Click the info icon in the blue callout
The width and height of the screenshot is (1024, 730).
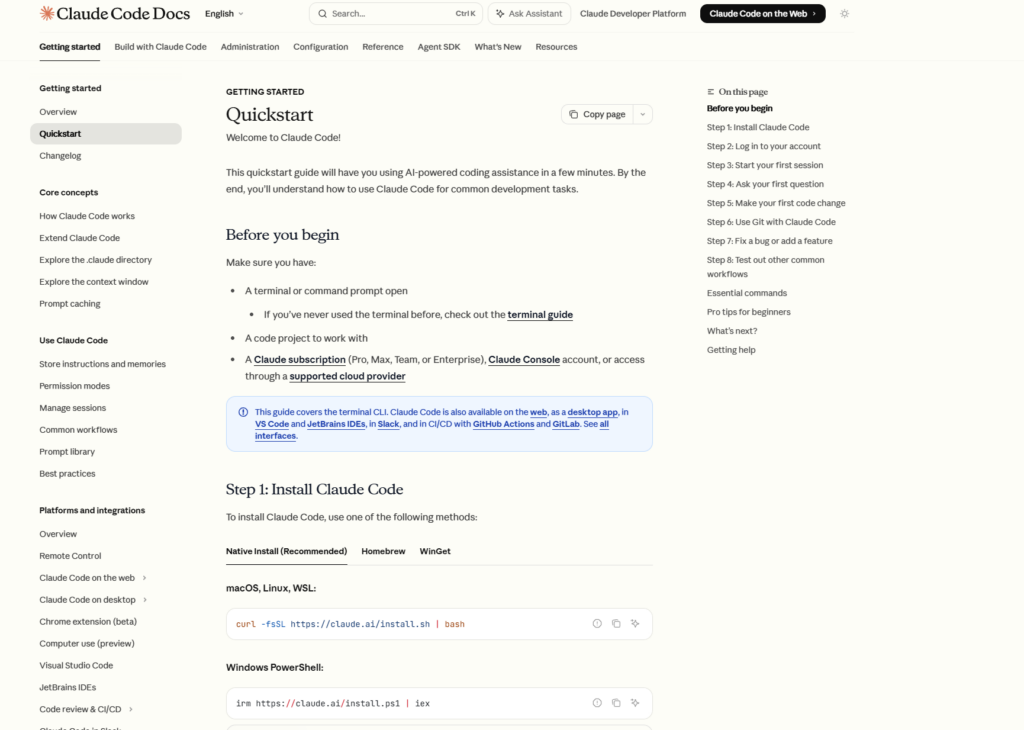click(243, 412)
